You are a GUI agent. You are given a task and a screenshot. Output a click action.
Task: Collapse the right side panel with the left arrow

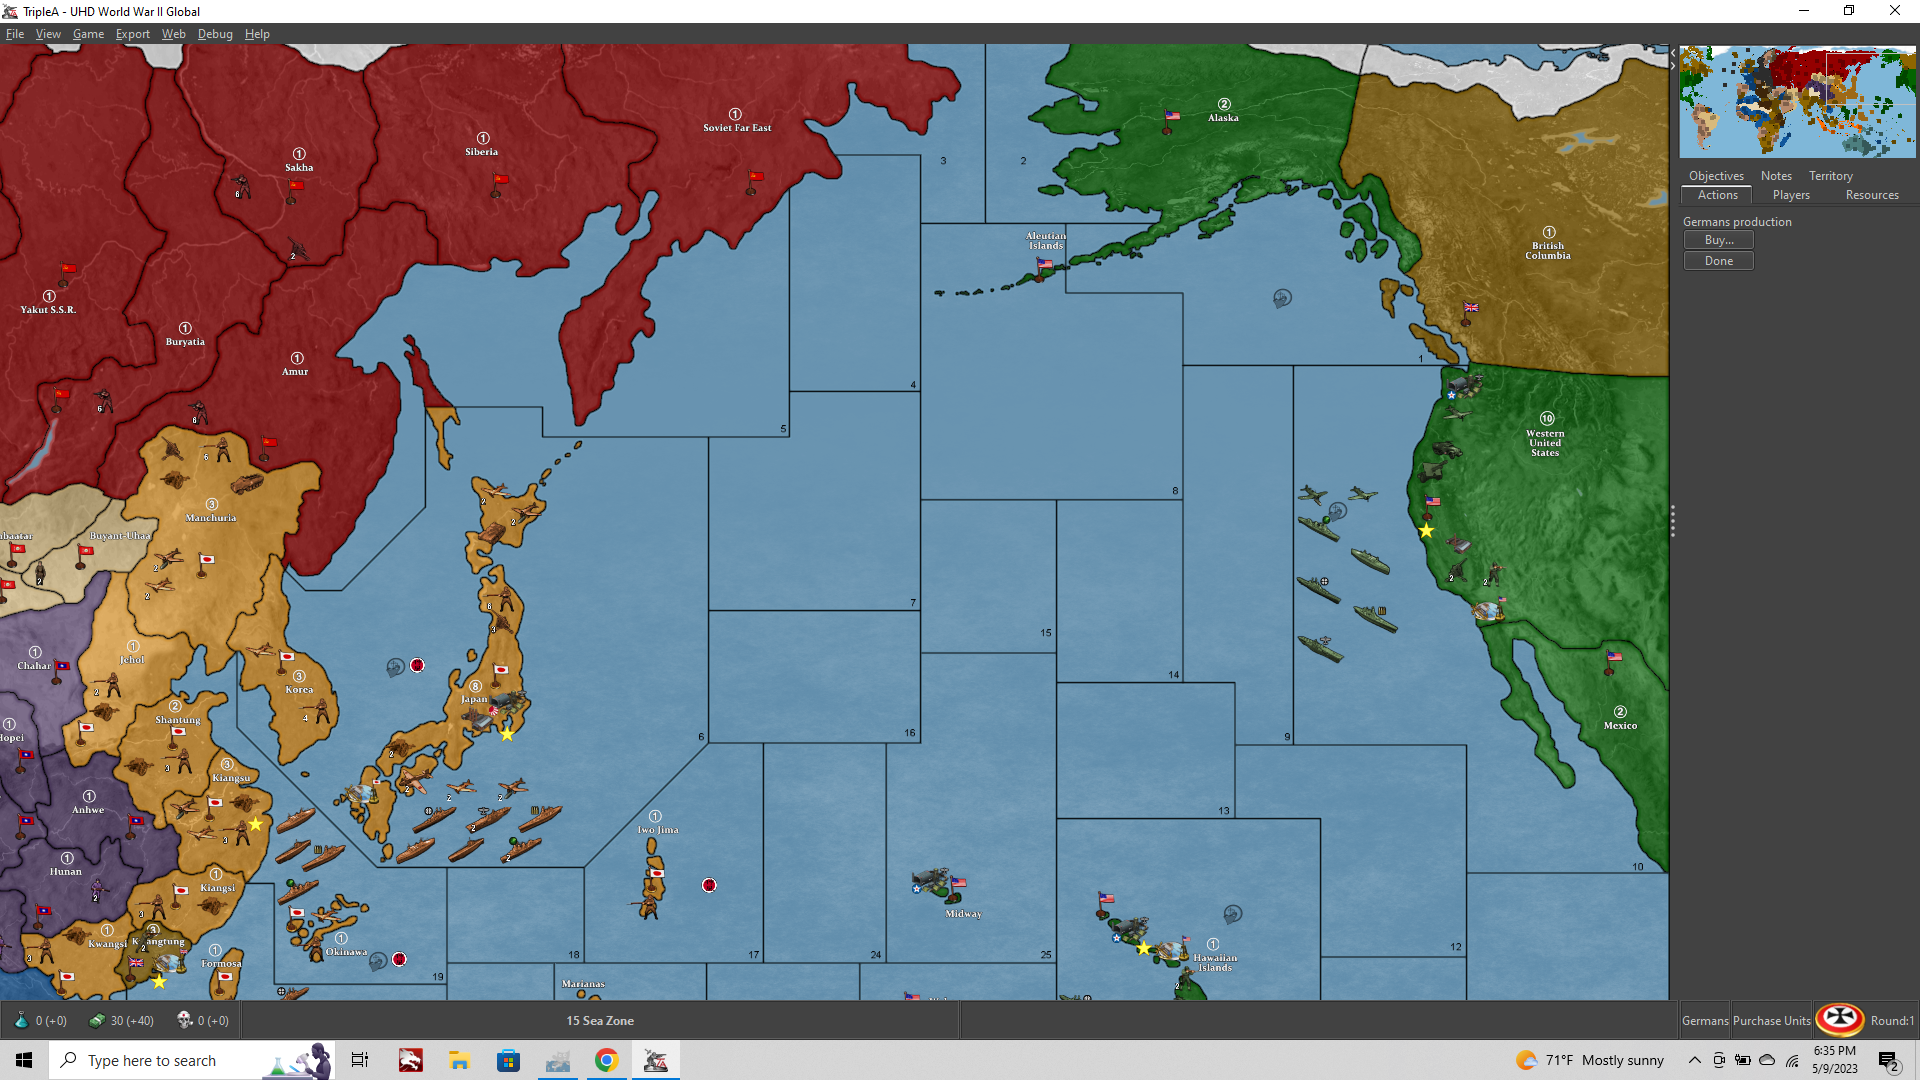click(x=1673, y=52)
